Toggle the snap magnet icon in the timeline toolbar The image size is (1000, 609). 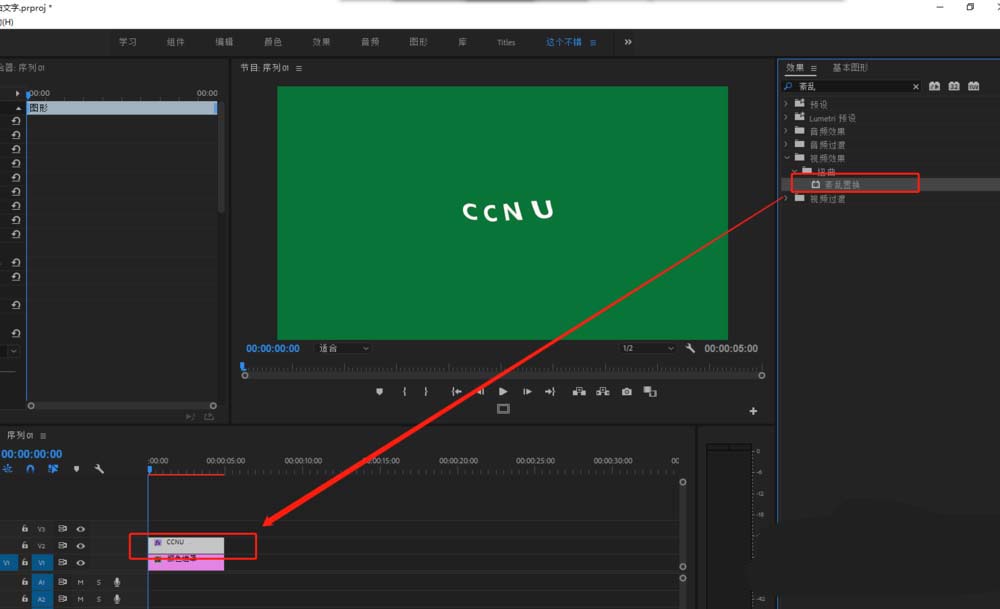pos(29,469)
